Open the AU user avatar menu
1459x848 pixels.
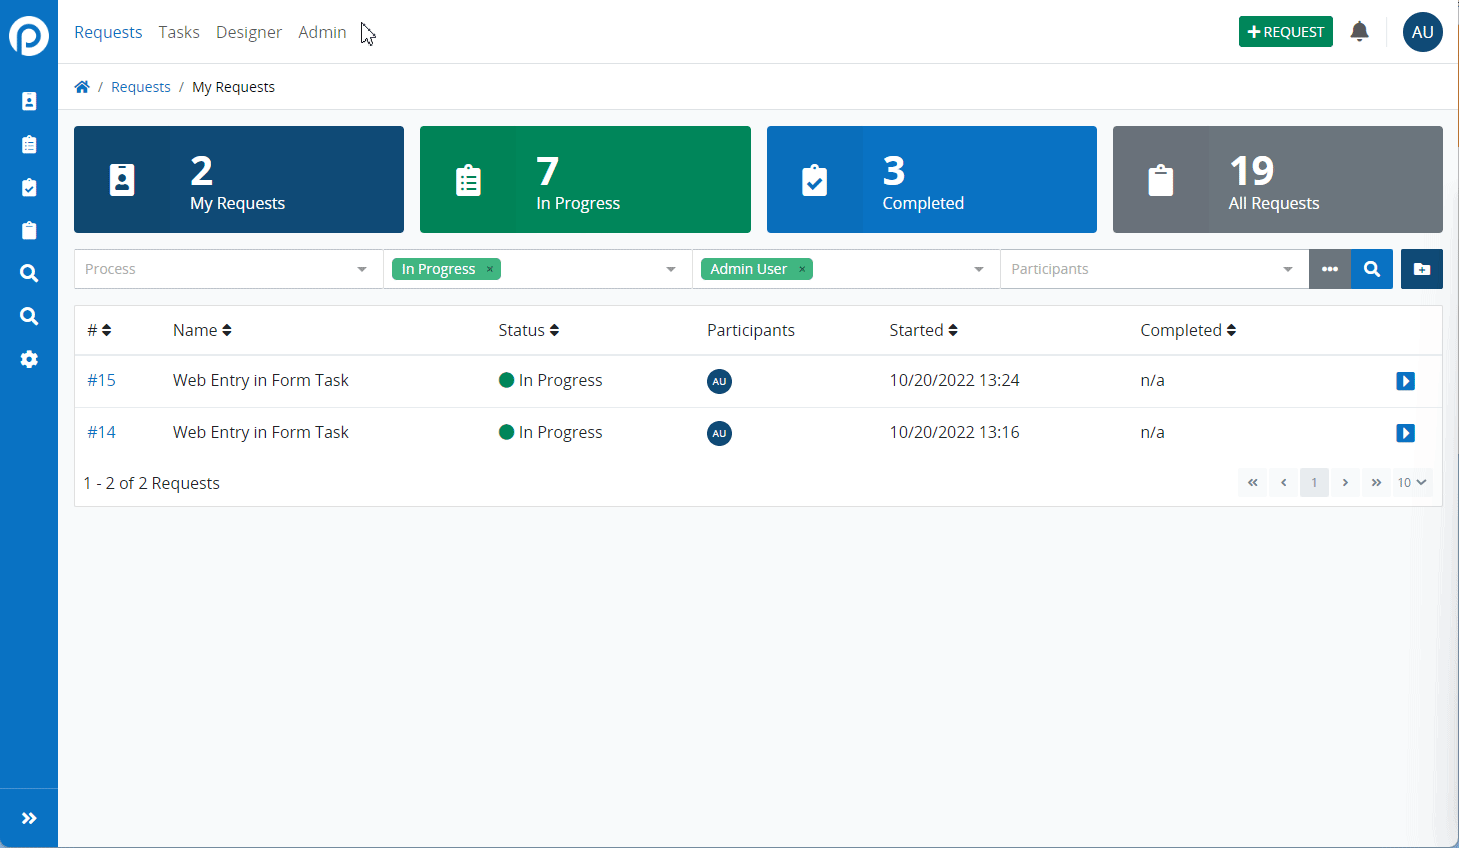[1422, 32]
